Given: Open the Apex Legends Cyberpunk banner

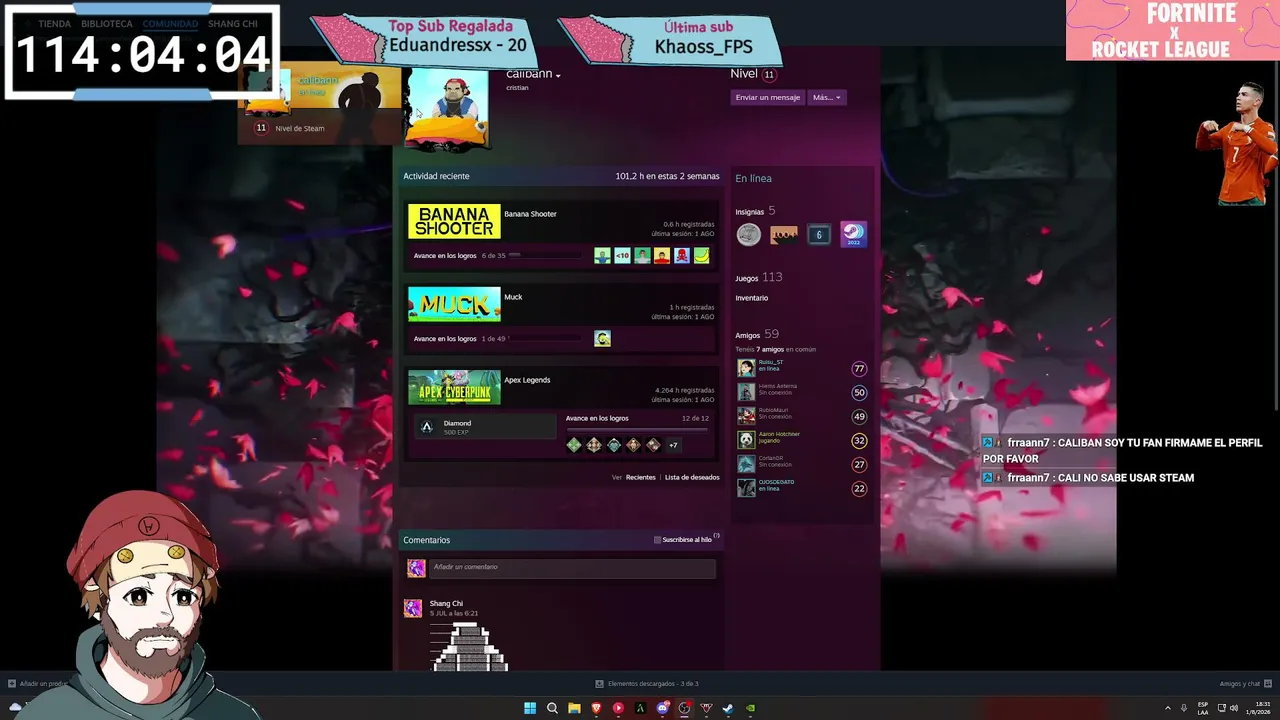Looking at the screenshot, I should [454, 387].
